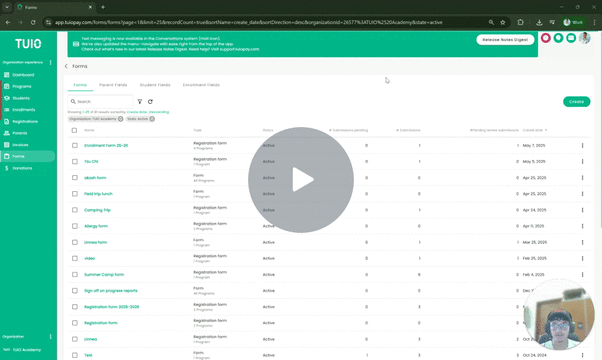Open Forms in the sidebar
Viewport: 602px width, 360px height.
(x=28, y=156)
